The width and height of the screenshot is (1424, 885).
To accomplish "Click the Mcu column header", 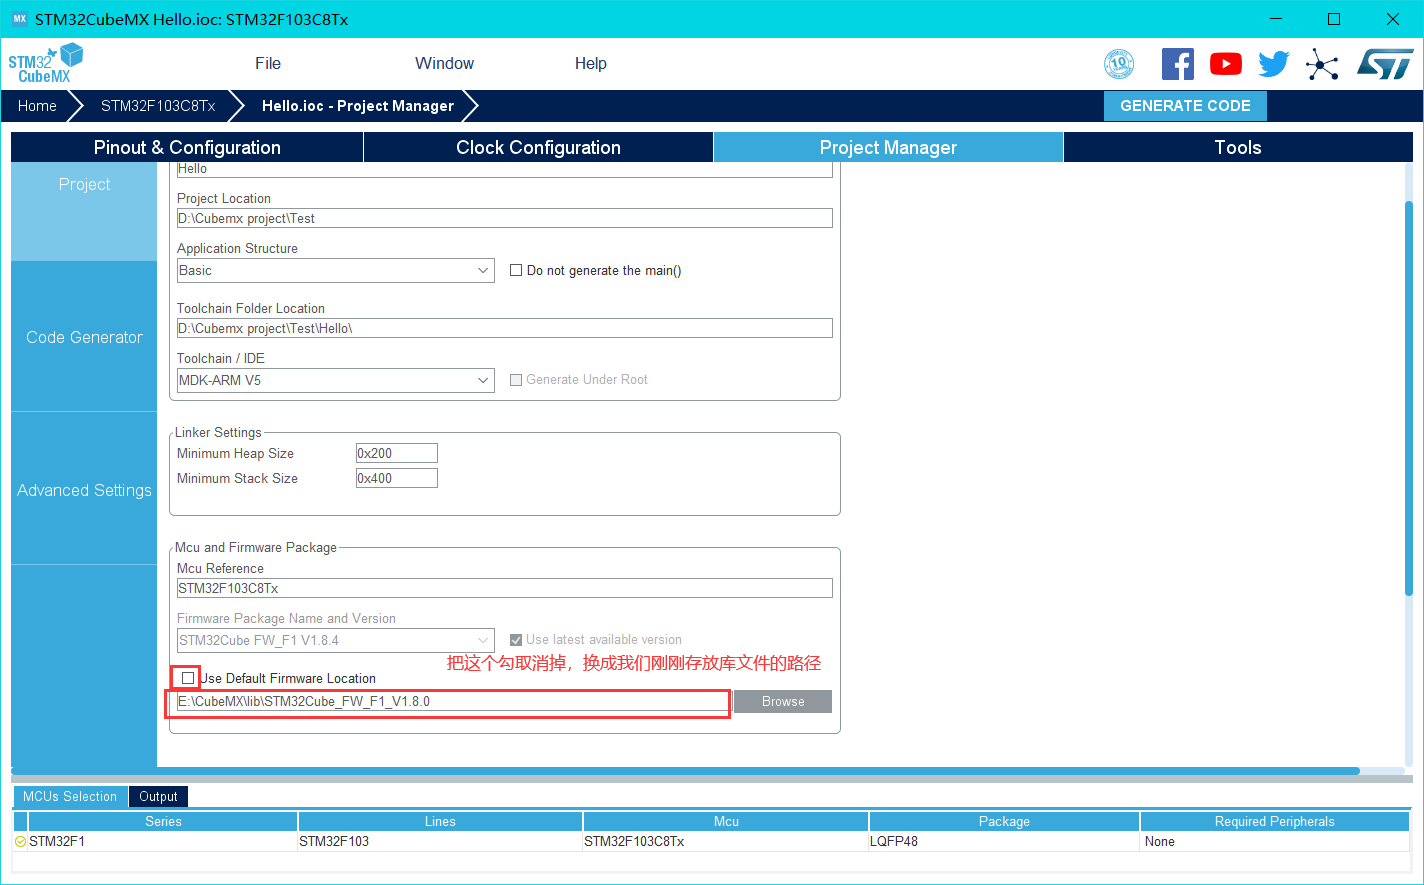I will tap(726, 821).
